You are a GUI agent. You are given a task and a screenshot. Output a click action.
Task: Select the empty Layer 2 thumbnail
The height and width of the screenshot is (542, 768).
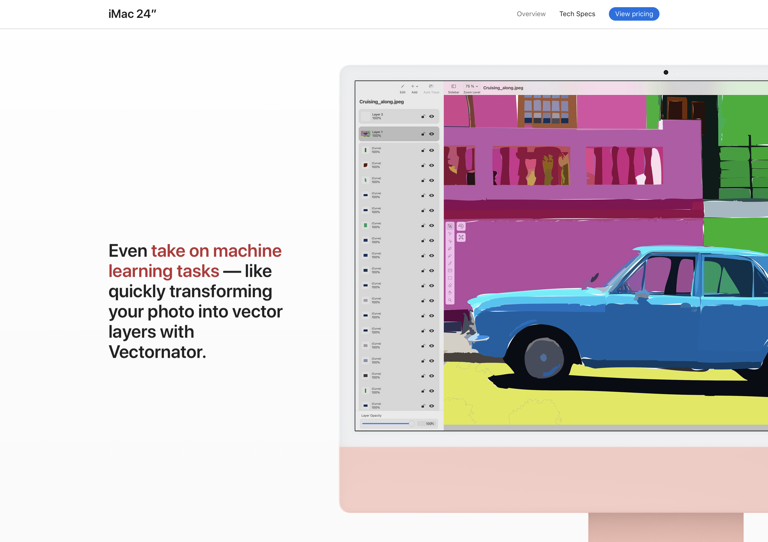click(365, 117)
